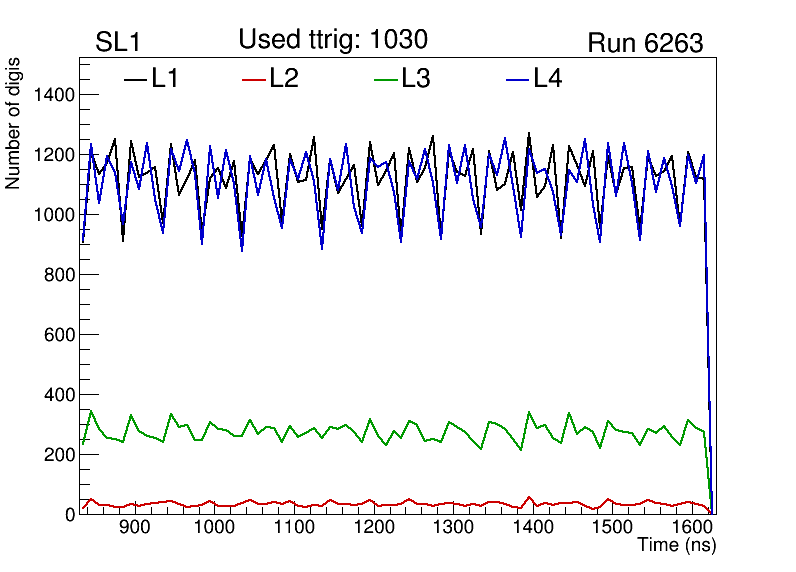The height and width of the screenshot is (572, 796).
Task: Select the L2 legend label text
Action: click(x=284, y=79)
